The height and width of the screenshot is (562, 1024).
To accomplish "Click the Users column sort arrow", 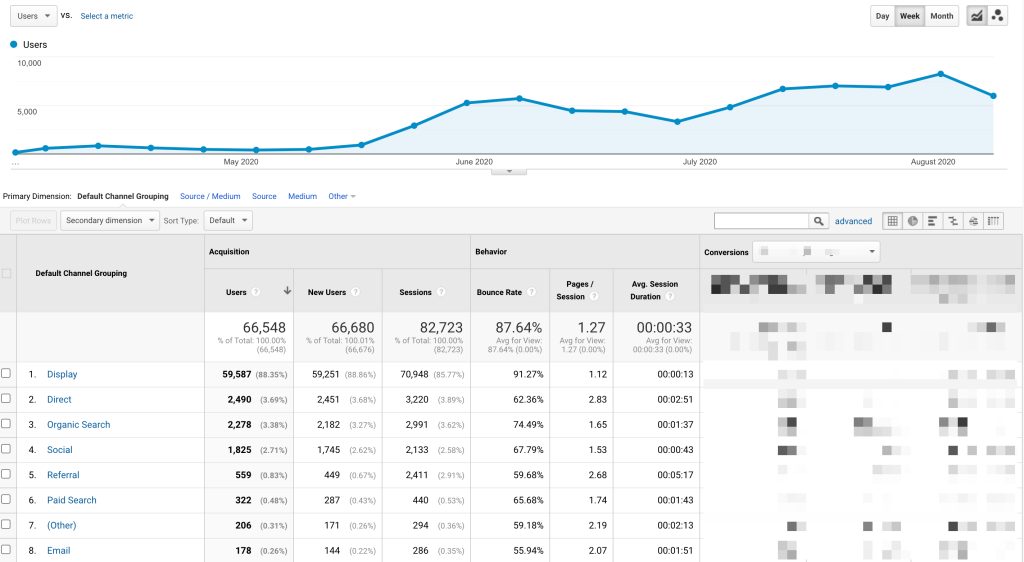I will pyautogui.click(x=287, y=291).
